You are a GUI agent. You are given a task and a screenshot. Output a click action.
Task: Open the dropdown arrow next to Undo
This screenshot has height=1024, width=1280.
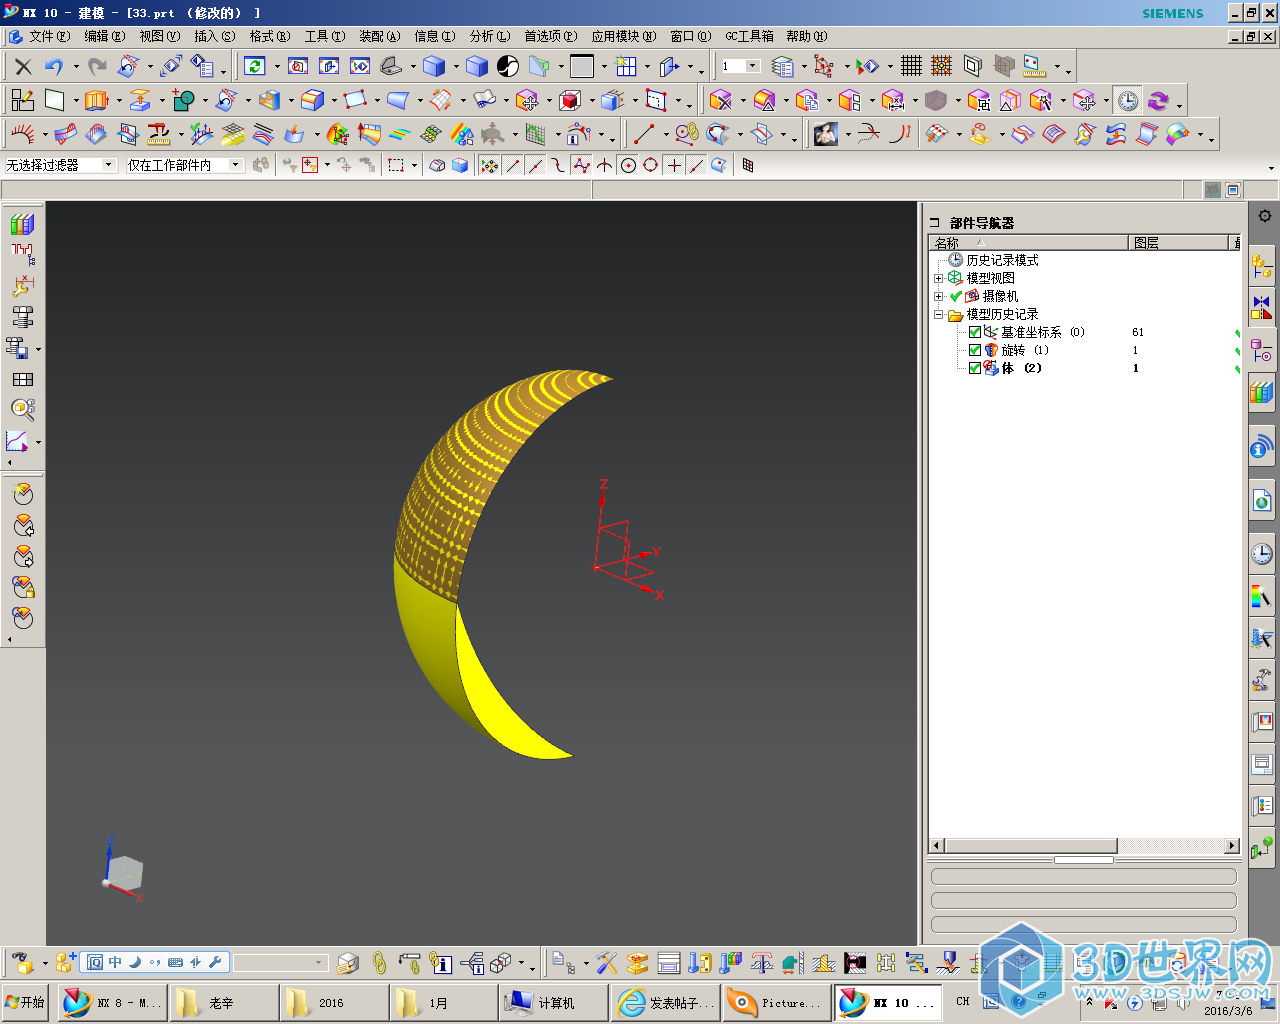(x=75, y=68)
